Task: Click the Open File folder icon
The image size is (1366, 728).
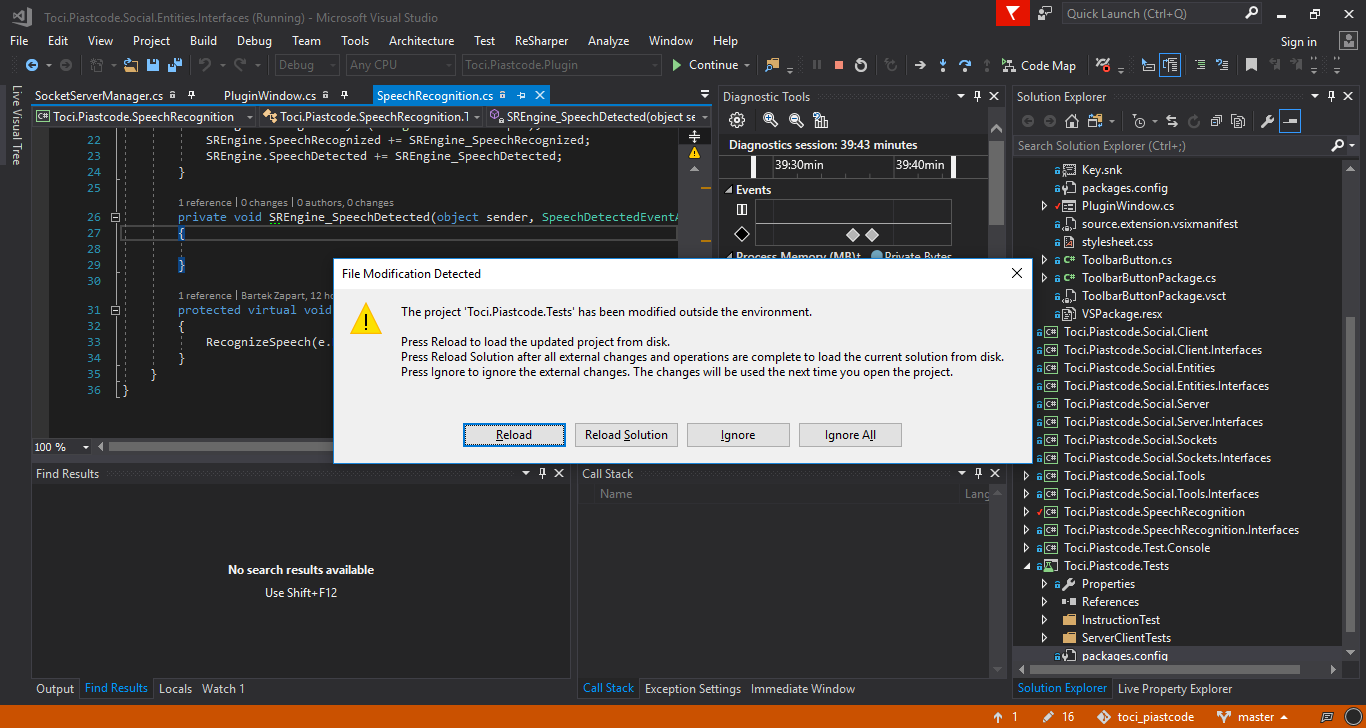Action: point(130,65)
